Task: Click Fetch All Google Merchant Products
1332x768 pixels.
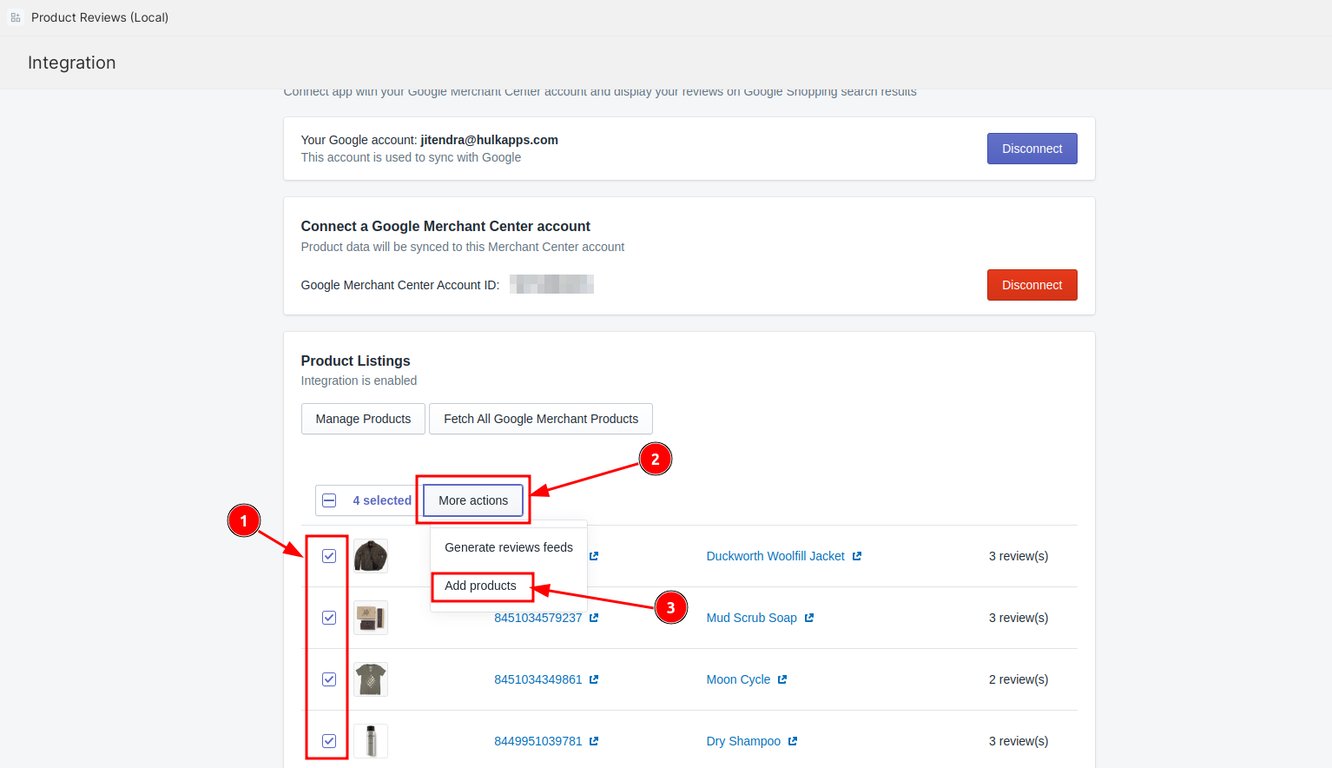Action: 540,419
